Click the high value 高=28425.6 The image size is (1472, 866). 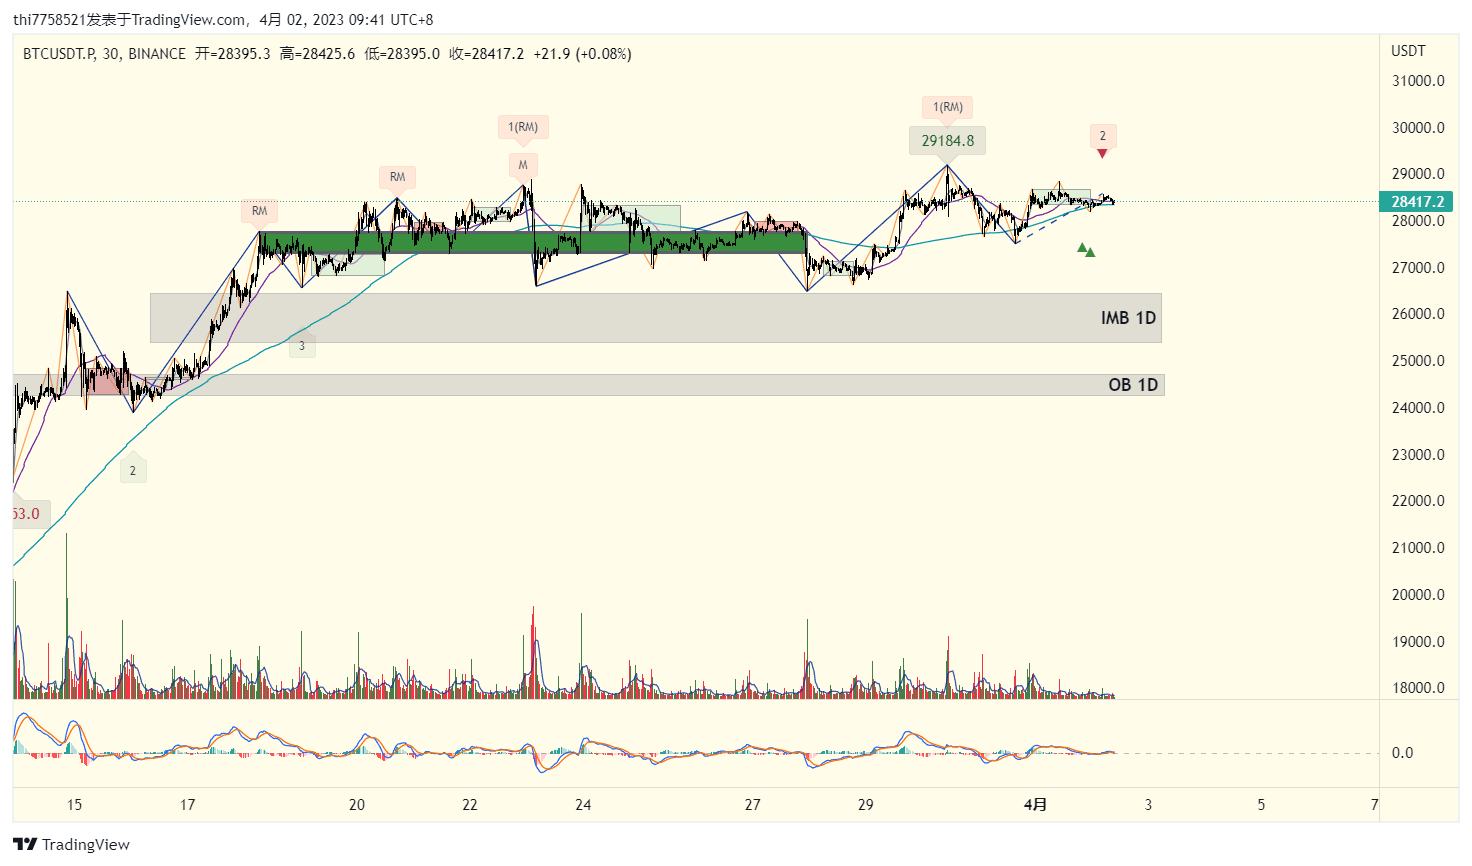pyautogui.click(x=317, y=54)
